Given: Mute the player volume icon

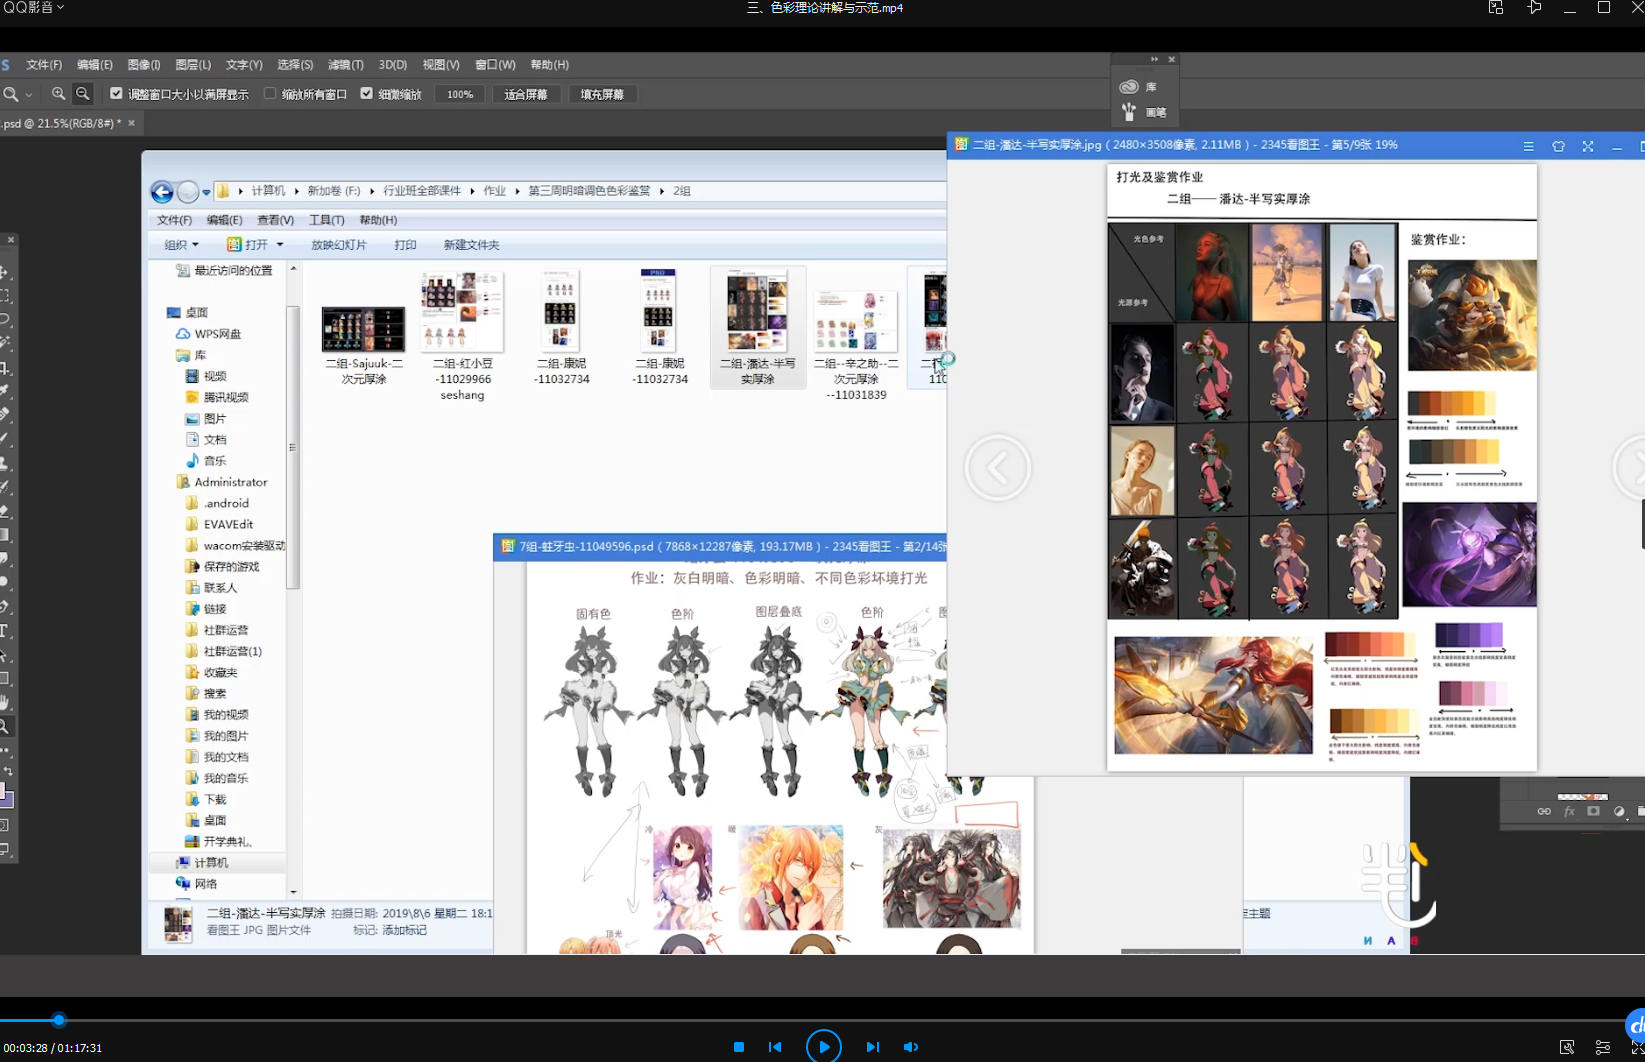Looking at the screenshot, I should pos(910,1047).
